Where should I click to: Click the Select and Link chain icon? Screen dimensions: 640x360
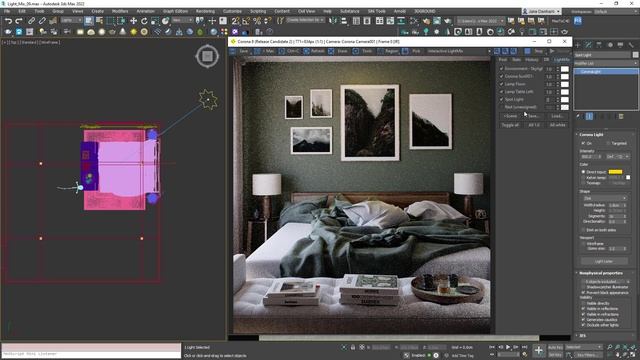coord(31,21)
